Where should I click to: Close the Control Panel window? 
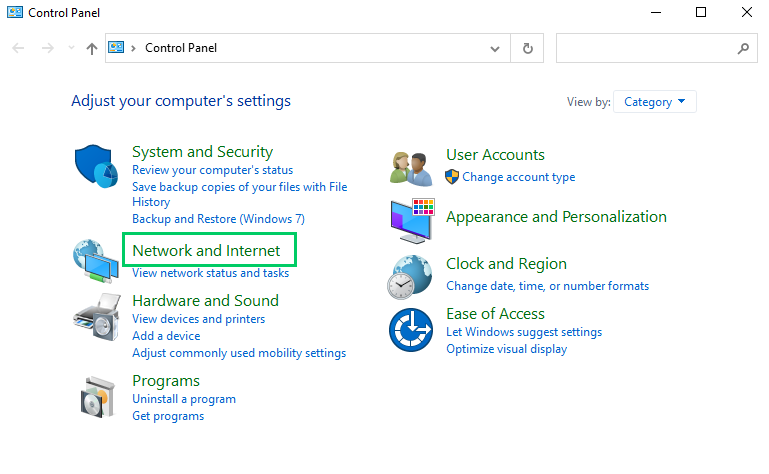(x=746, y=12)
